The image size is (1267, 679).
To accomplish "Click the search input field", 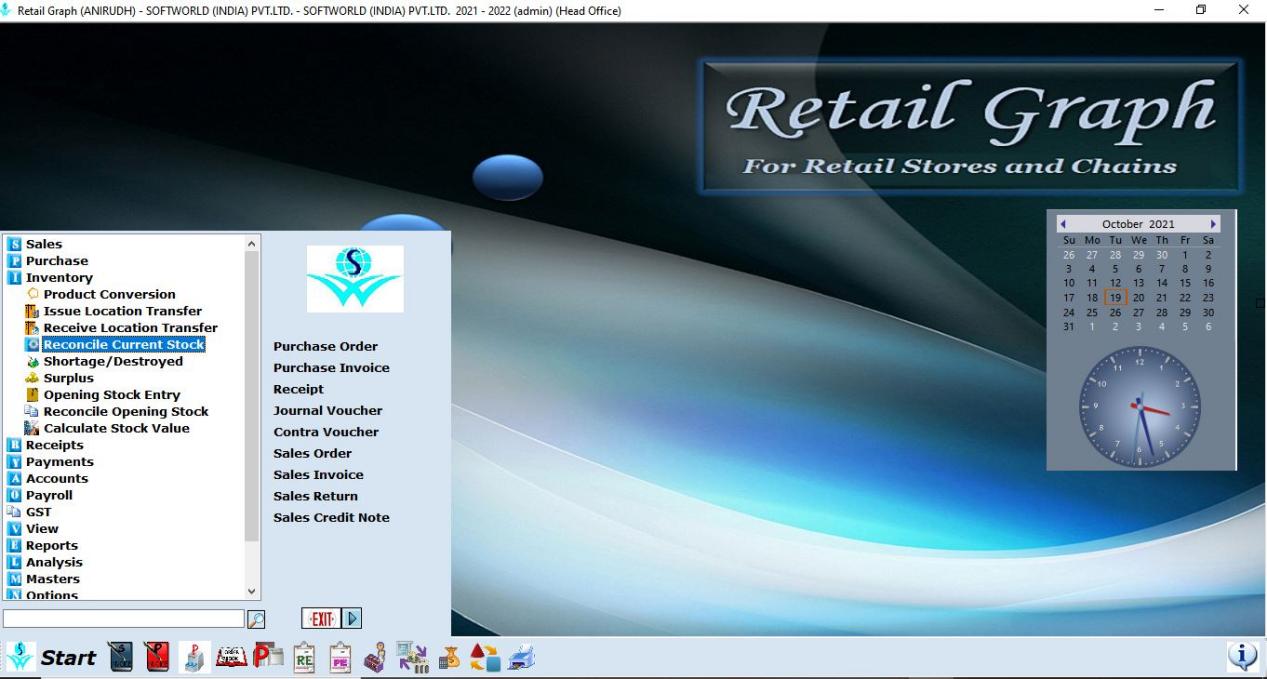I will coord(123,619).
